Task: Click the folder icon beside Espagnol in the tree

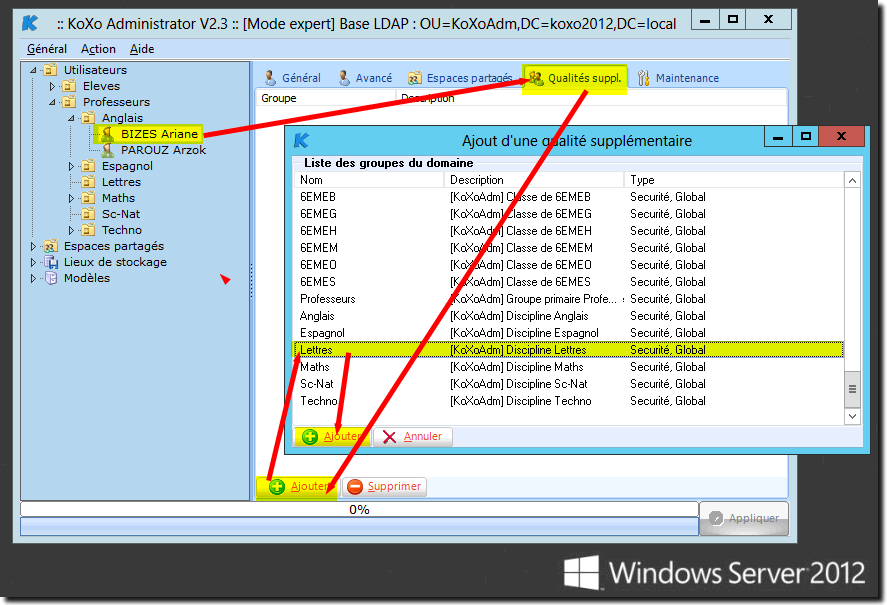Action: point(88,166)
